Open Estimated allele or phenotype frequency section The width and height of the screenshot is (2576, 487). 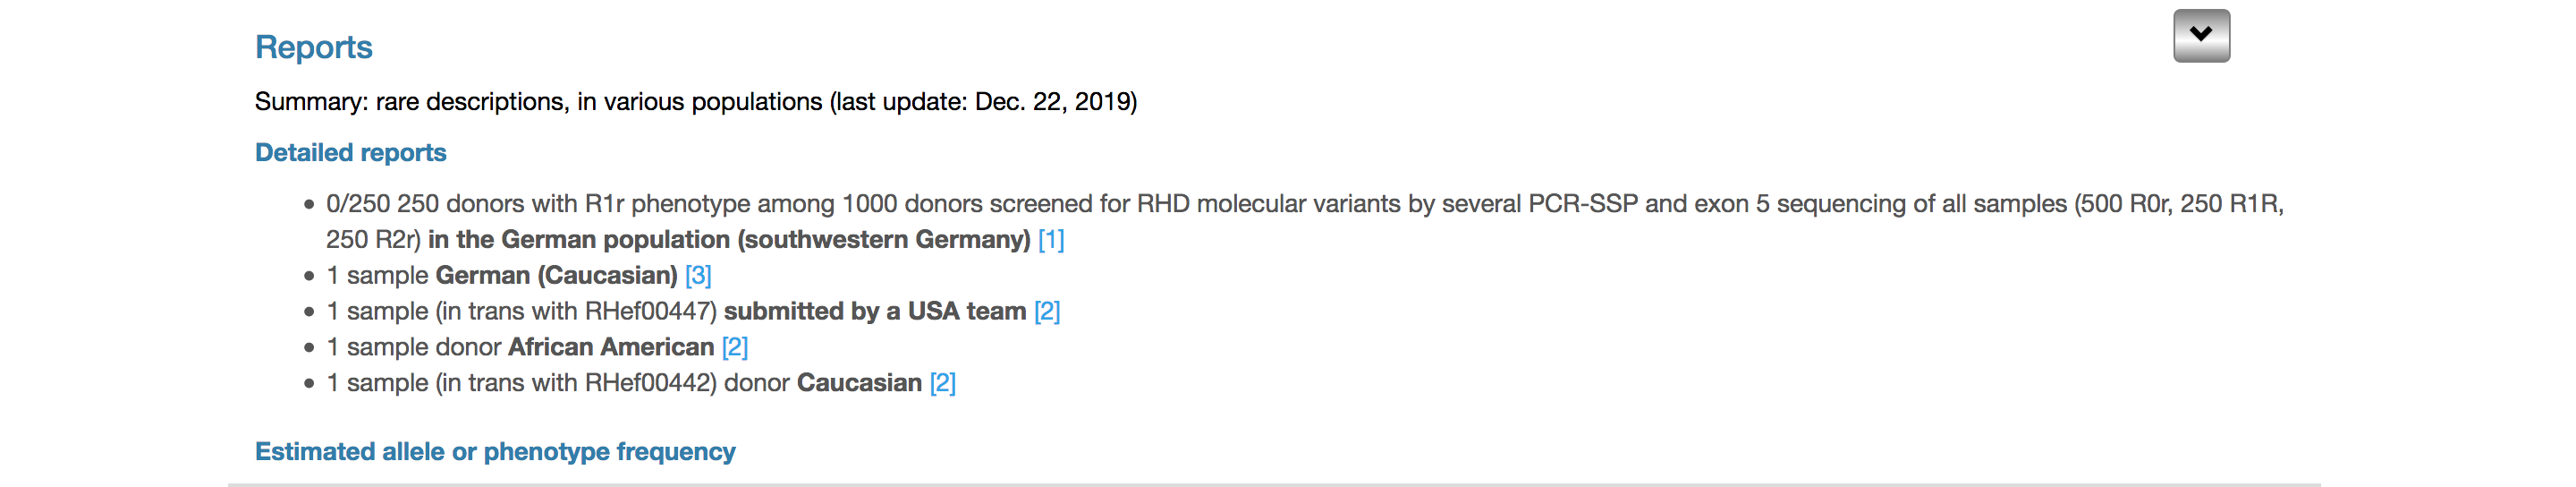point(495,451)
